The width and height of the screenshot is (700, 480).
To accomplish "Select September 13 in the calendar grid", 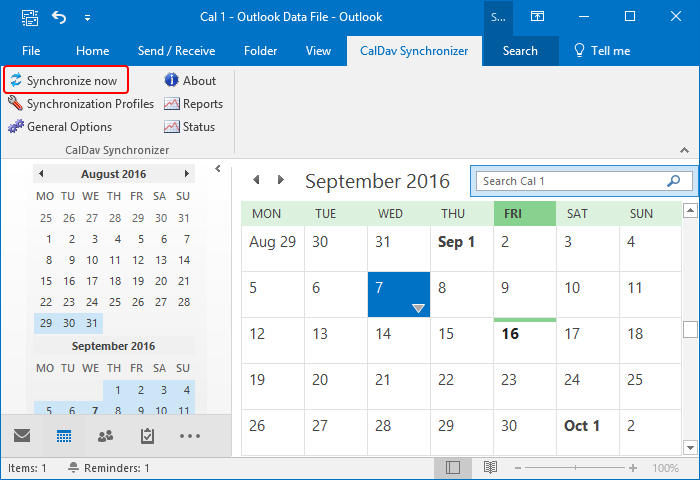I will (x=336, y=341).
